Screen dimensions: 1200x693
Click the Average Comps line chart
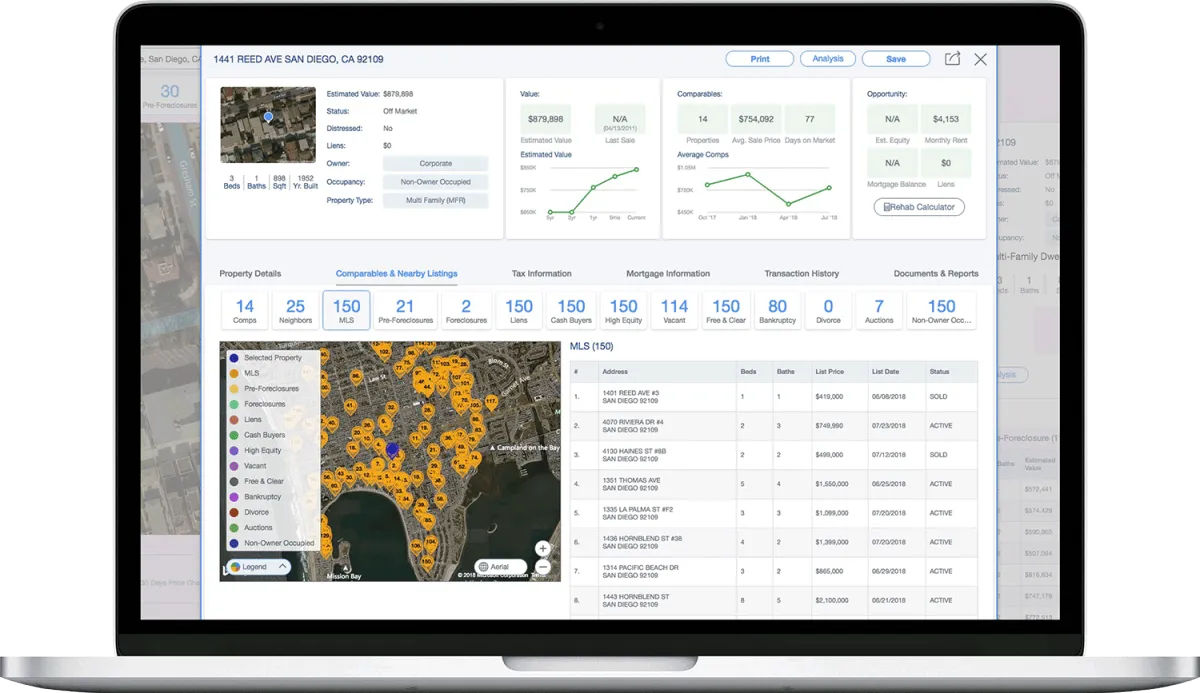tap(755, 190)
